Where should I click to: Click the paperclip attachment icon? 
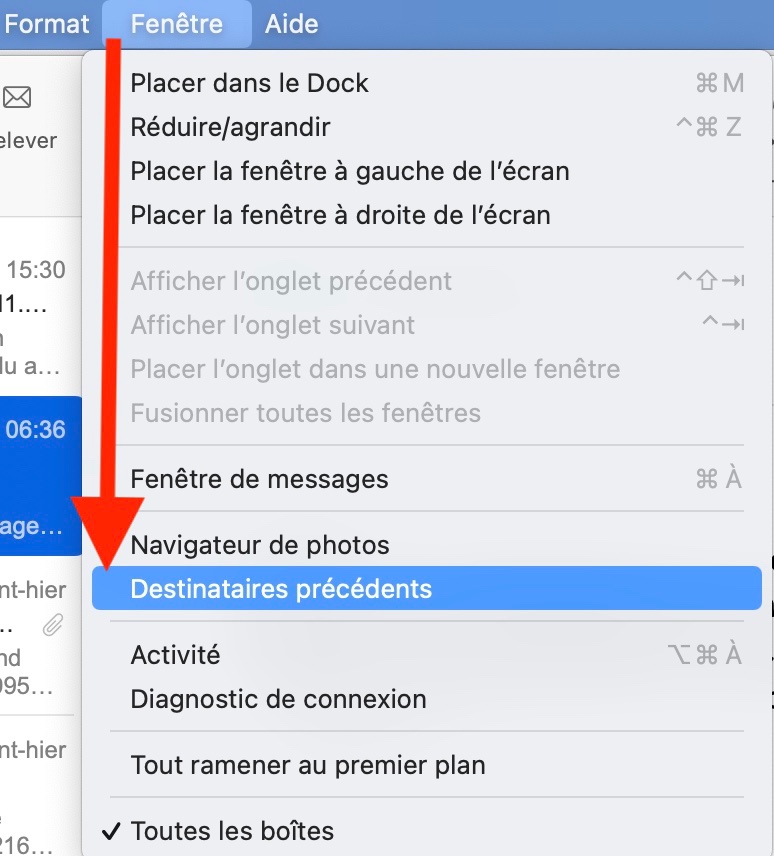point(52,626)
